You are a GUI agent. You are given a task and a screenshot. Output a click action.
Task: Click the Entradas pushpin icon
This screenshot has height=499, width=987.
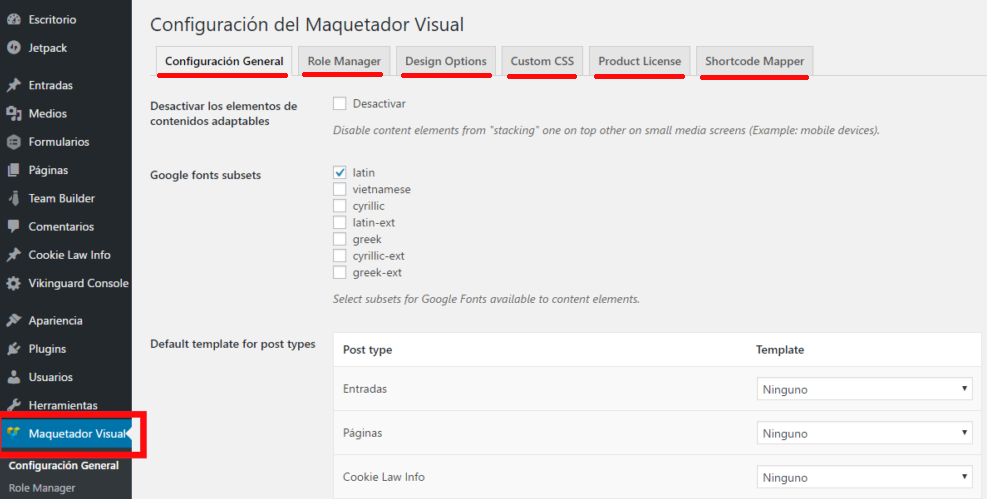click(14, 85)
